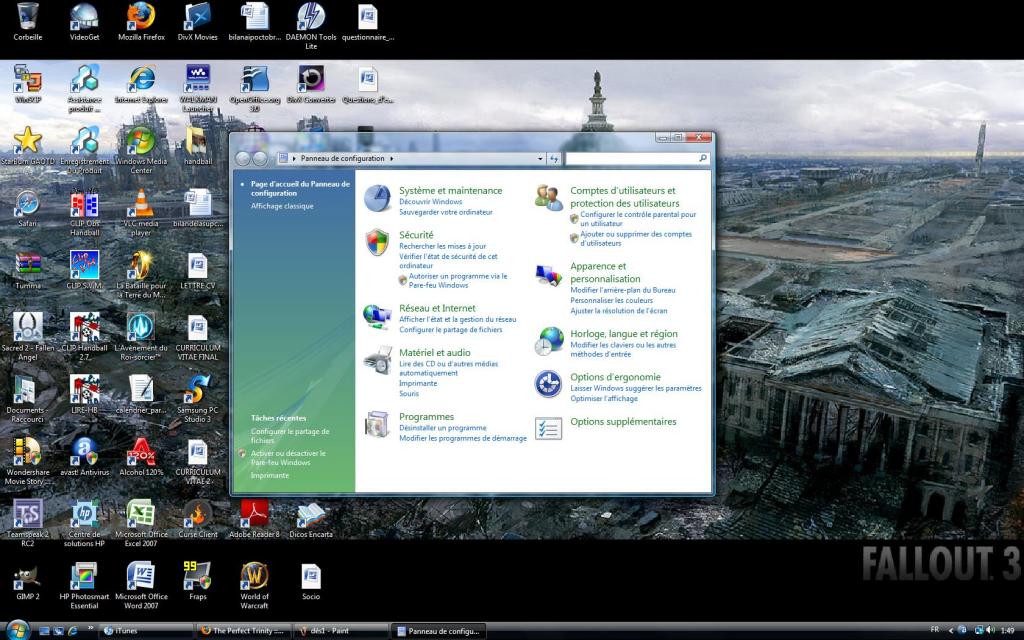Select the VideoGet desktop icon

coord(84,22)
